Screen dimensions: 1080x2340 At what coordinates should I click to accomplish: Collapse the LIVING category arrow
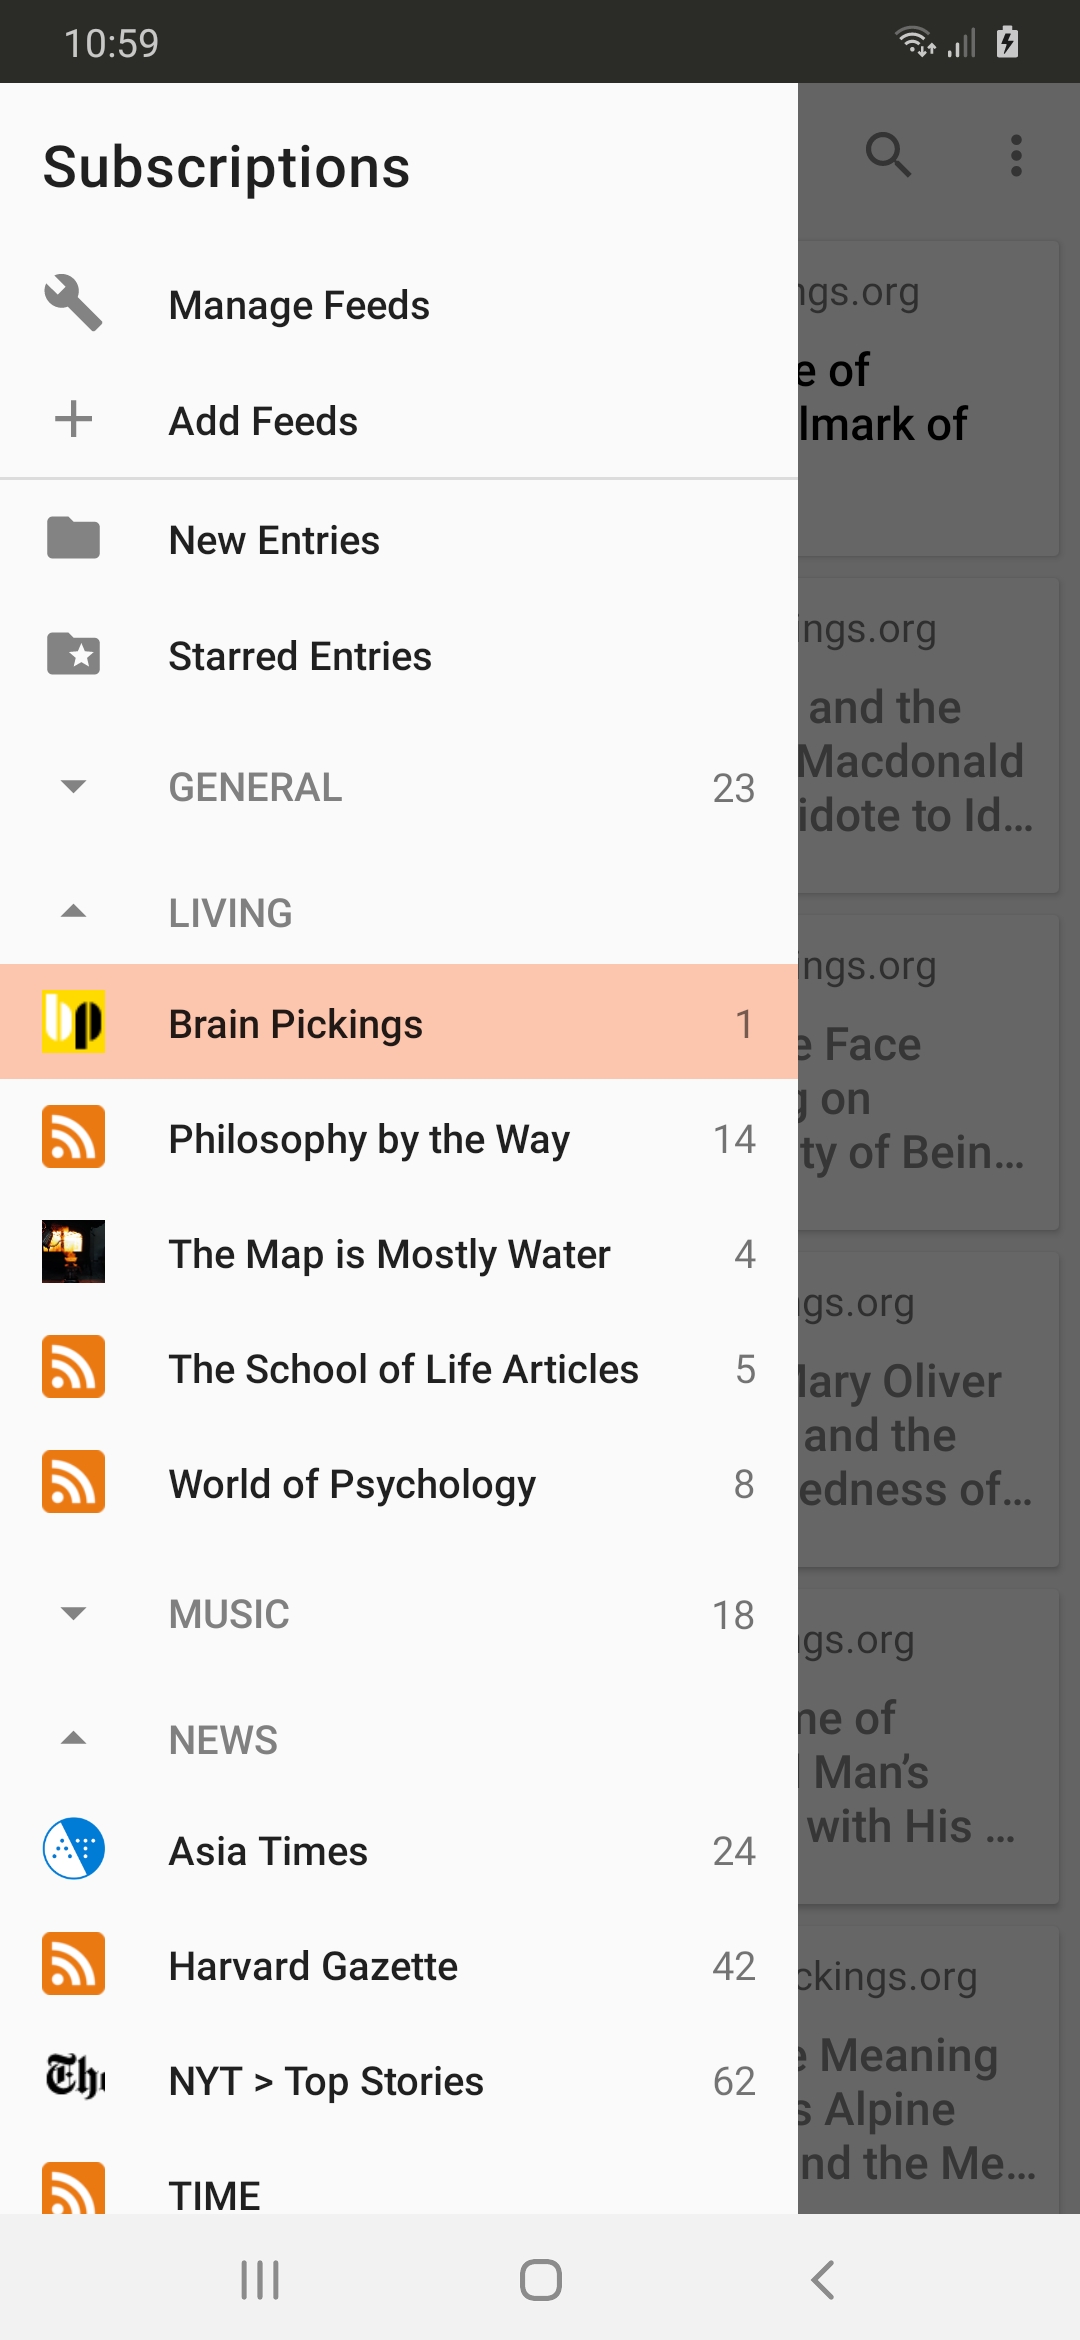[x=73, y=911]
